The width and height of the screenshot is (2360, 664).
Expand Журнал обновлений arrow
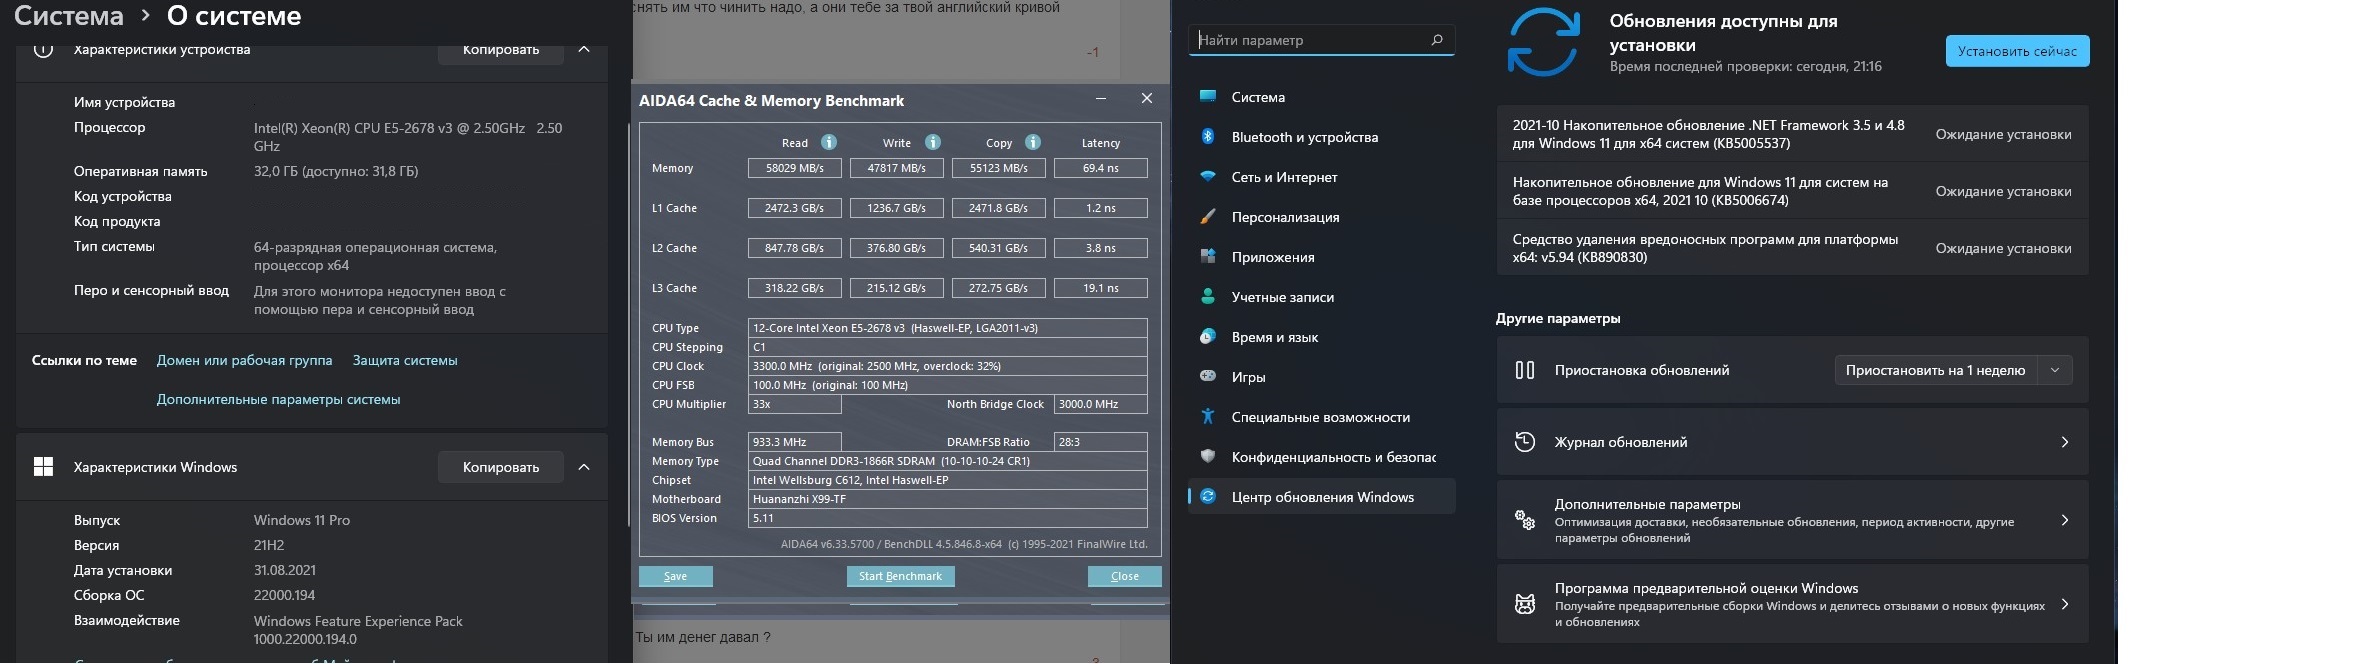(2065, 442)
